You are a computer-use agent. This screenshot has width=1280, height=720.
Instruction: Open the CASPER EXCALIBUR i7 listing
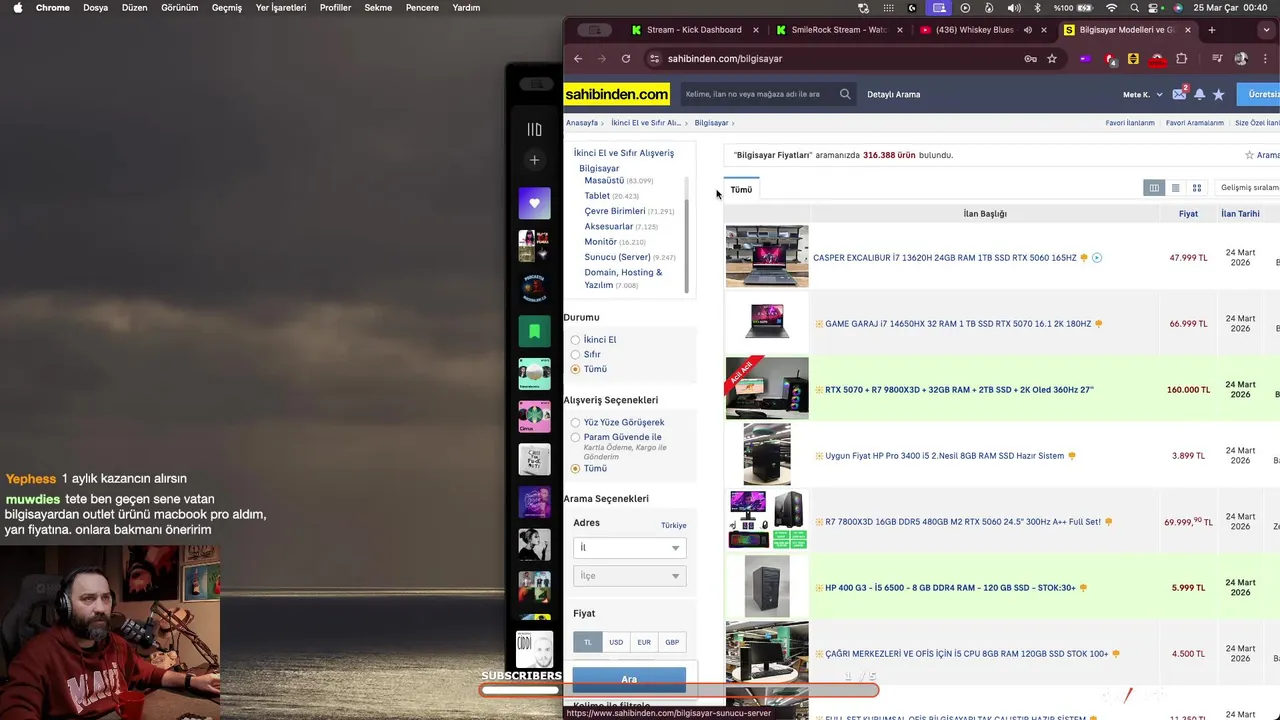click(944, 258)
